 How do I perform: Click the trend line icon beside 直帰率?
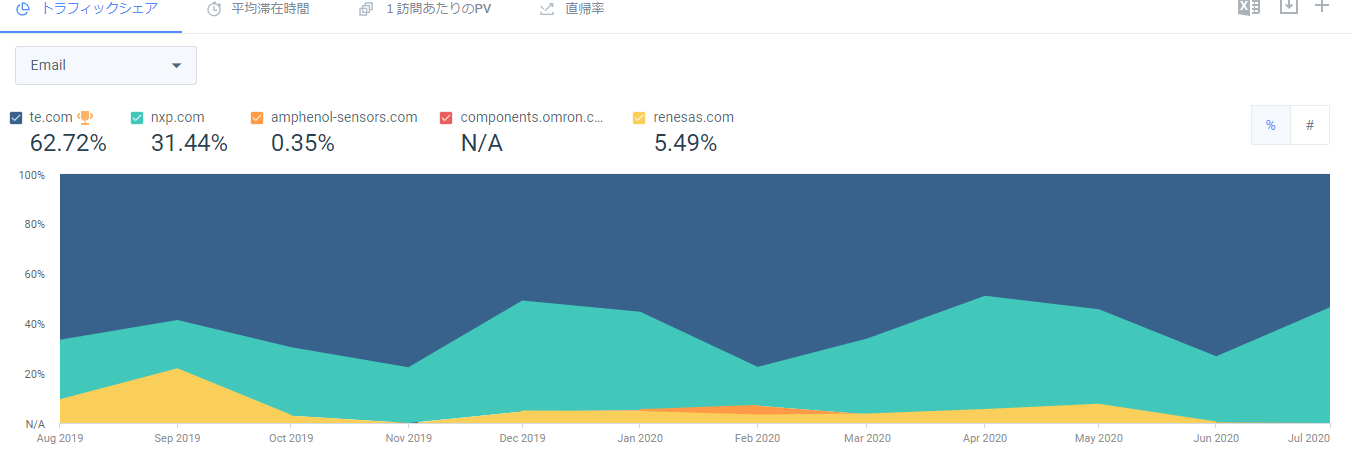point(547,9)
